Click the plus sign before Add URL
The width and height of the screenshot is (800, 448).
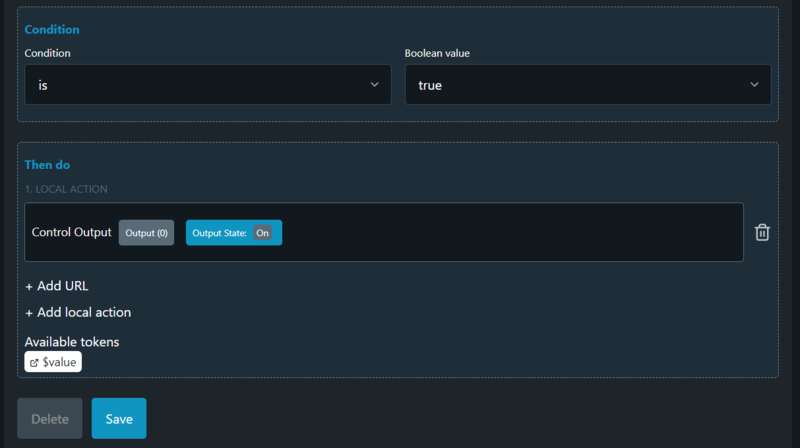(29, 286)
